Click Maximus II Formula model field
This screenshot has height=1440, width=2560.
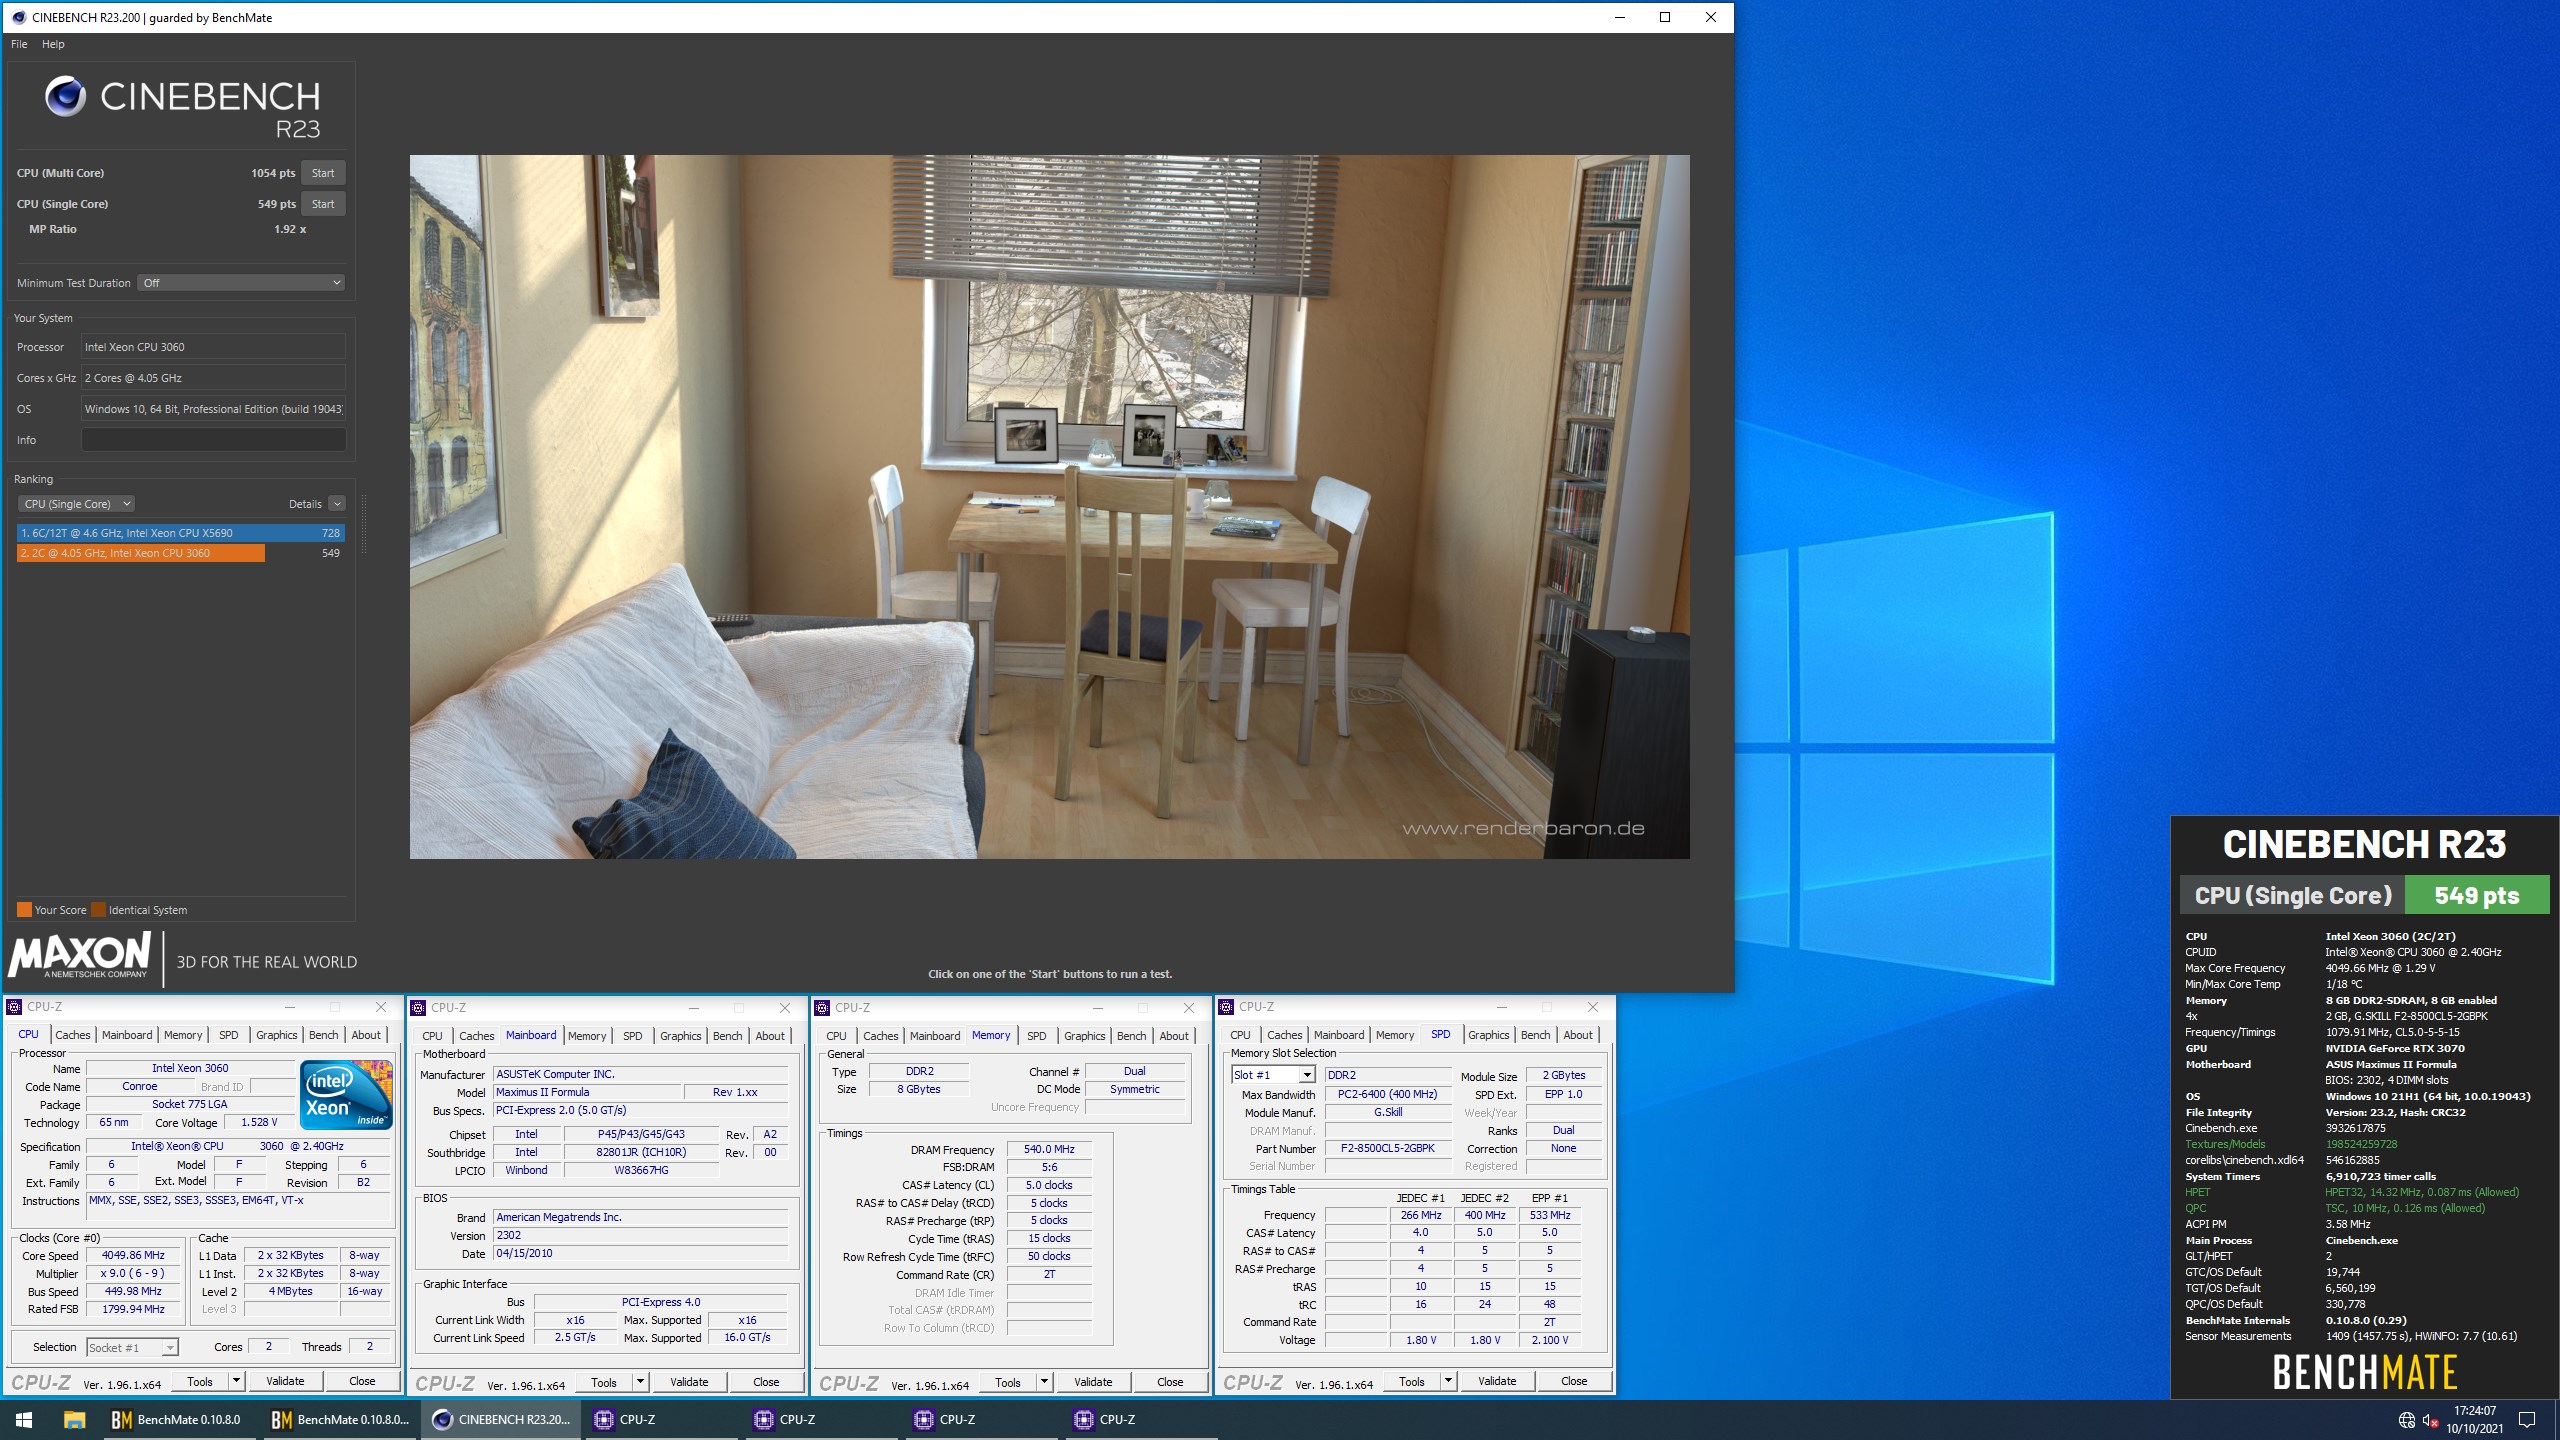point(587,1092)
